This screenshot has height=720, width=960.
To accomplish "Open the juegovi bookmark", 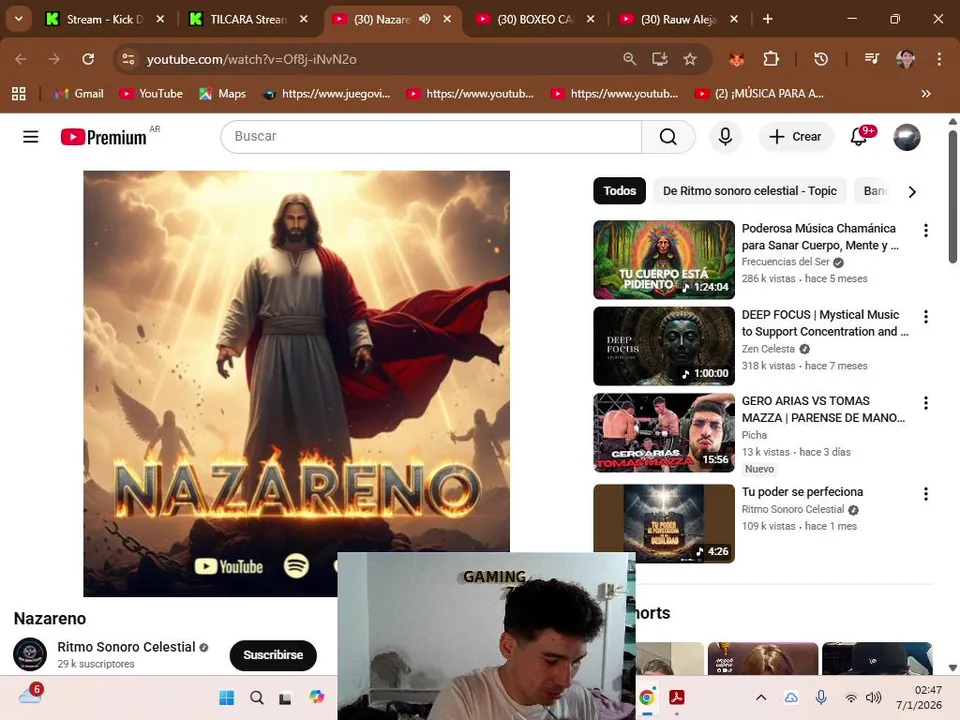I will pos(326,94).
